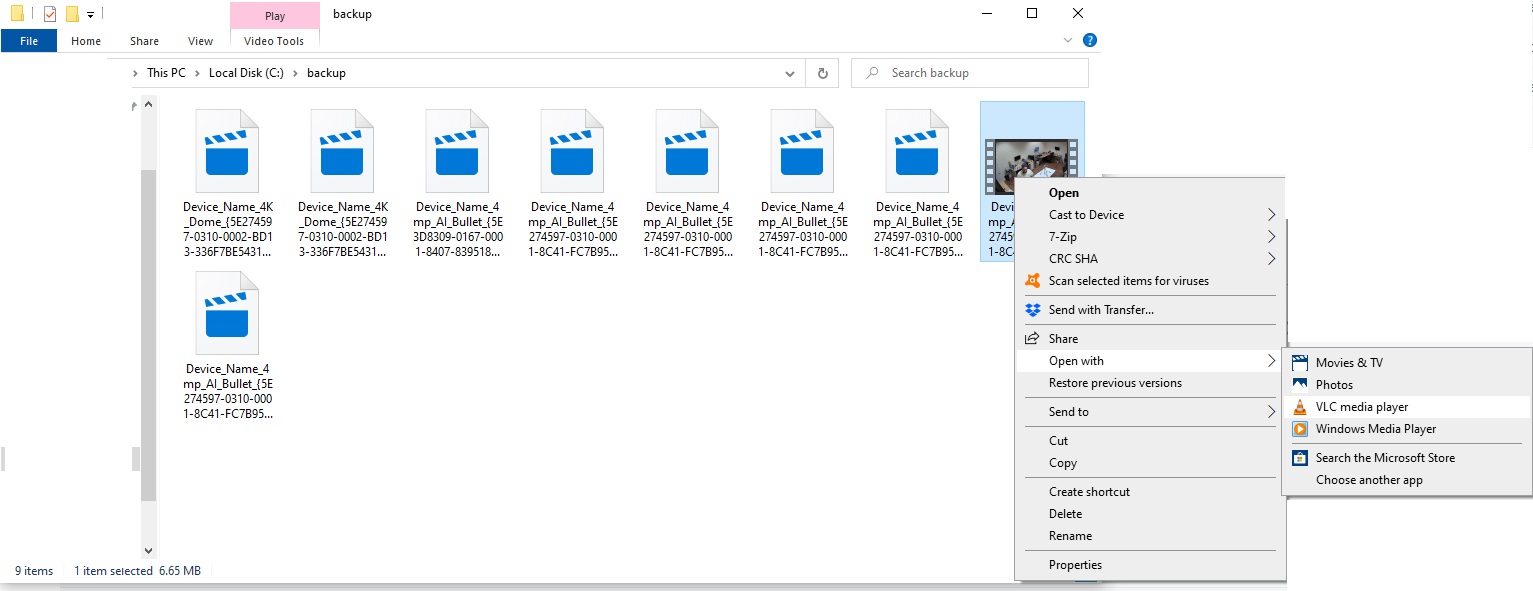
Task: Select the video file in the second row
Action: (x=228, y=345)
